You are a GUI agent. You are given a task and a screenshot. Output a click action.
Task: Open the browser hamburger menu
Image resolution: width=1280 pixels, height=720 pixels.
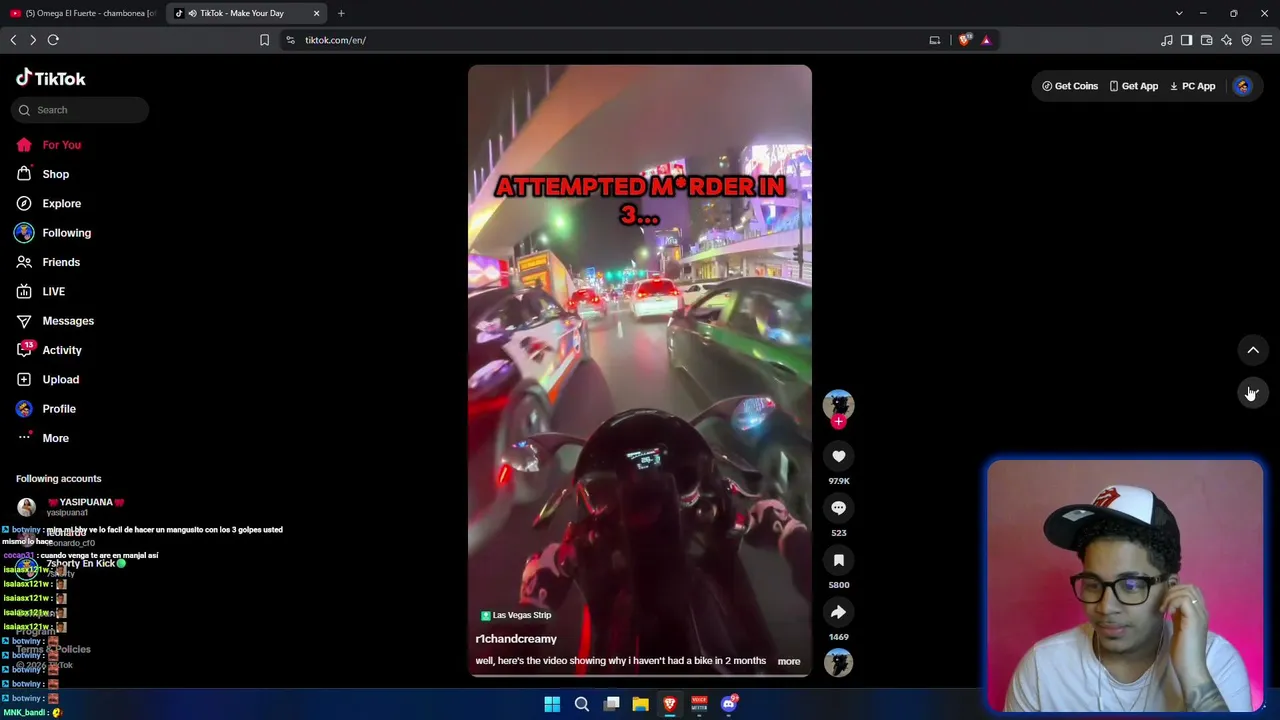[x=1266, y=40]
